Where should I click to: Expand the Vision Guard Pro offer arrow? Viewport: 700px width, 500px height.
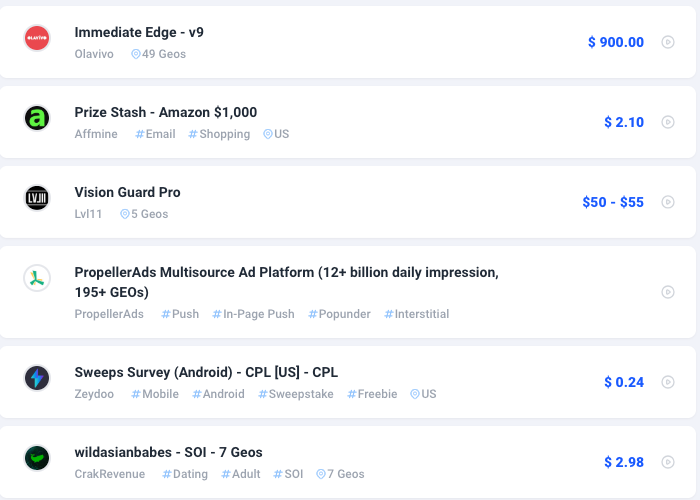668,202
